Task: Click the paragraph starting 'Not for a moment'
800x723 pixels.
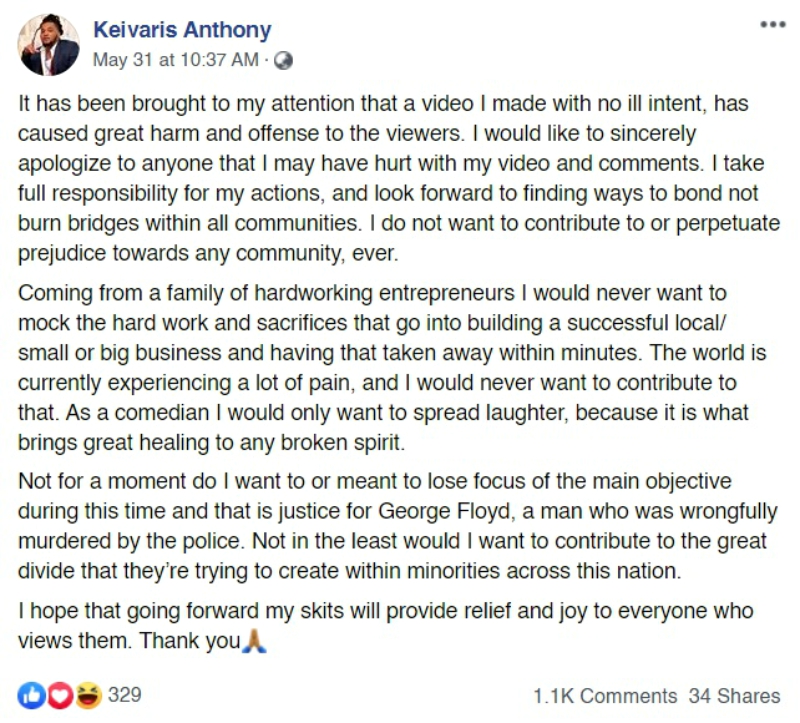Action: point(397,526)
